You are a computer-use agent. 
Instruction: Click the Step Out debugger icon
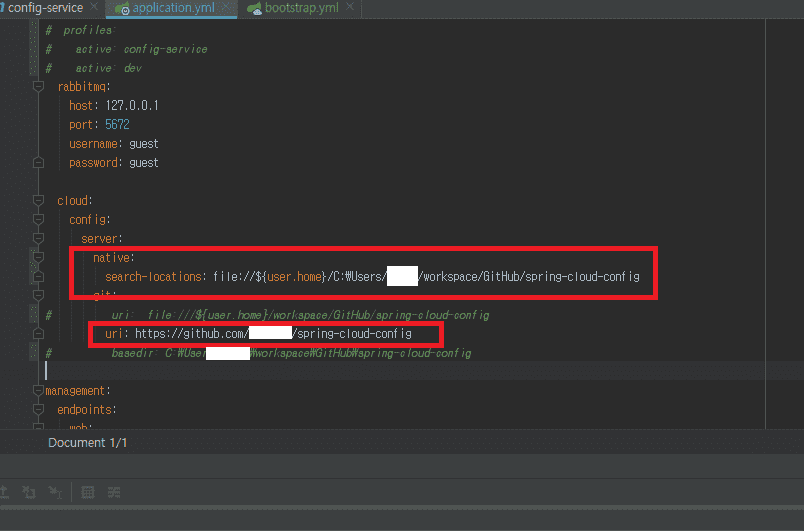(x=4, y=493)
